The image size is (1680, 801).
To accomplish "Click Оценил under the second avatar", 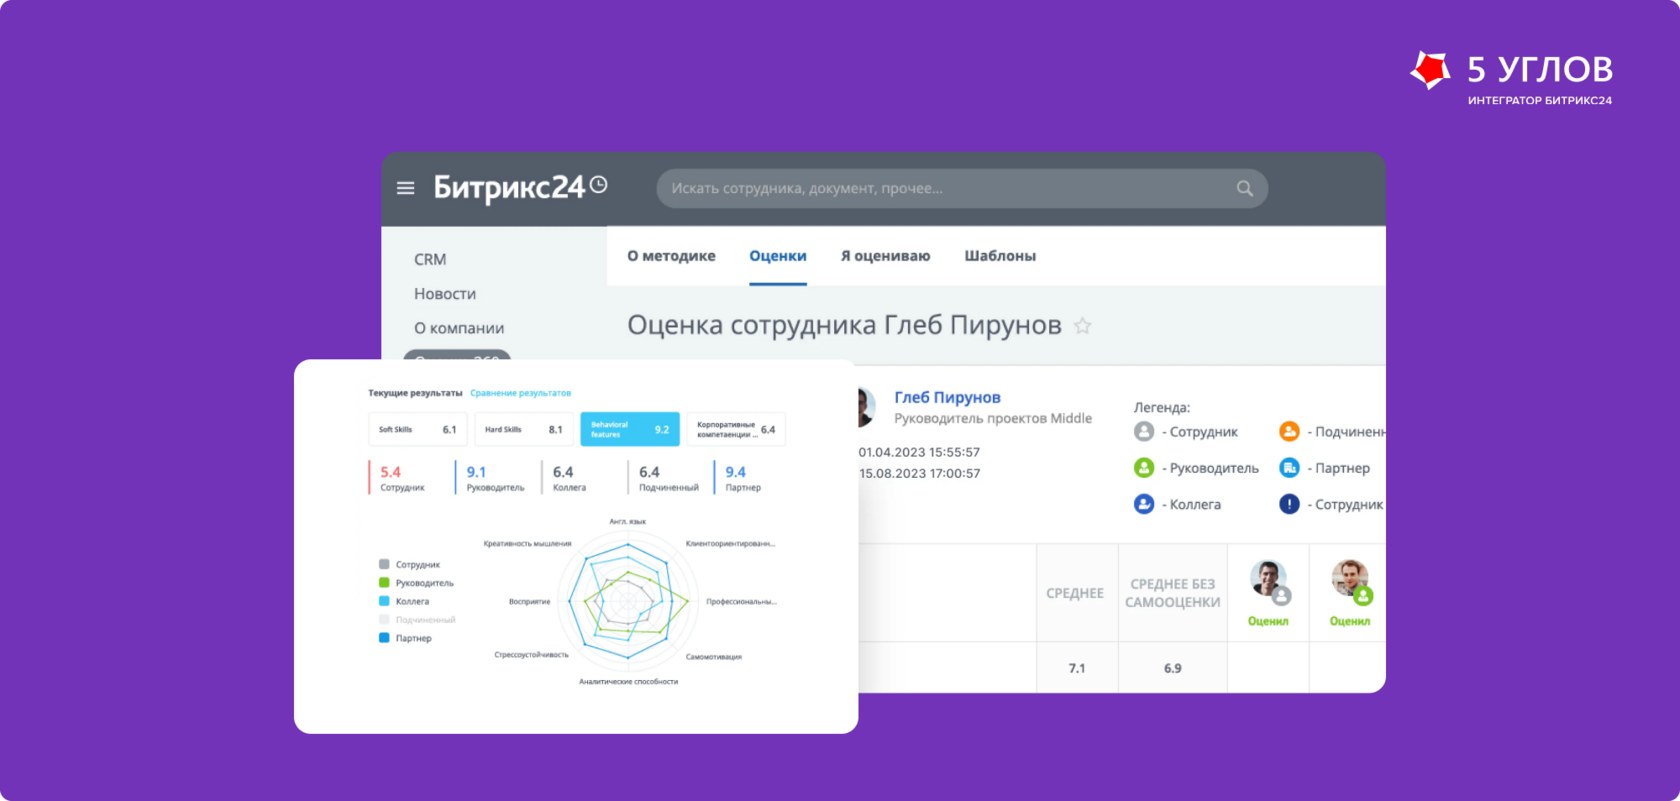I will coord(1350,621).
